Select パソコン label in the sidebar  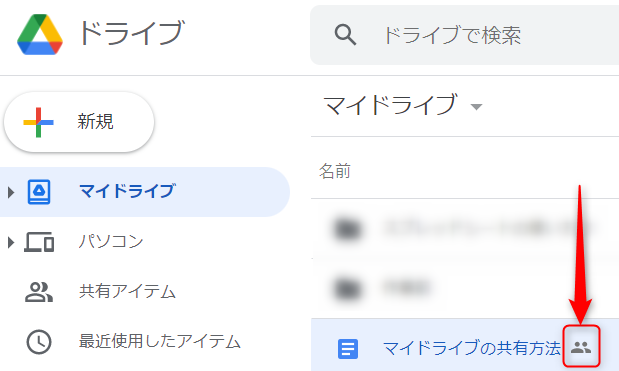tap(111, 241)
